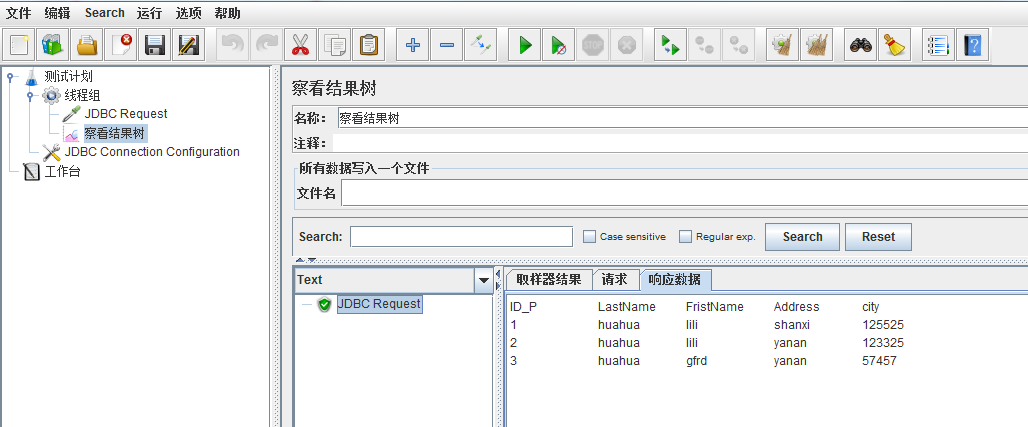
Task: Switch to the 请求 tab
Action: pyautogui.click(x=615, y=279)
